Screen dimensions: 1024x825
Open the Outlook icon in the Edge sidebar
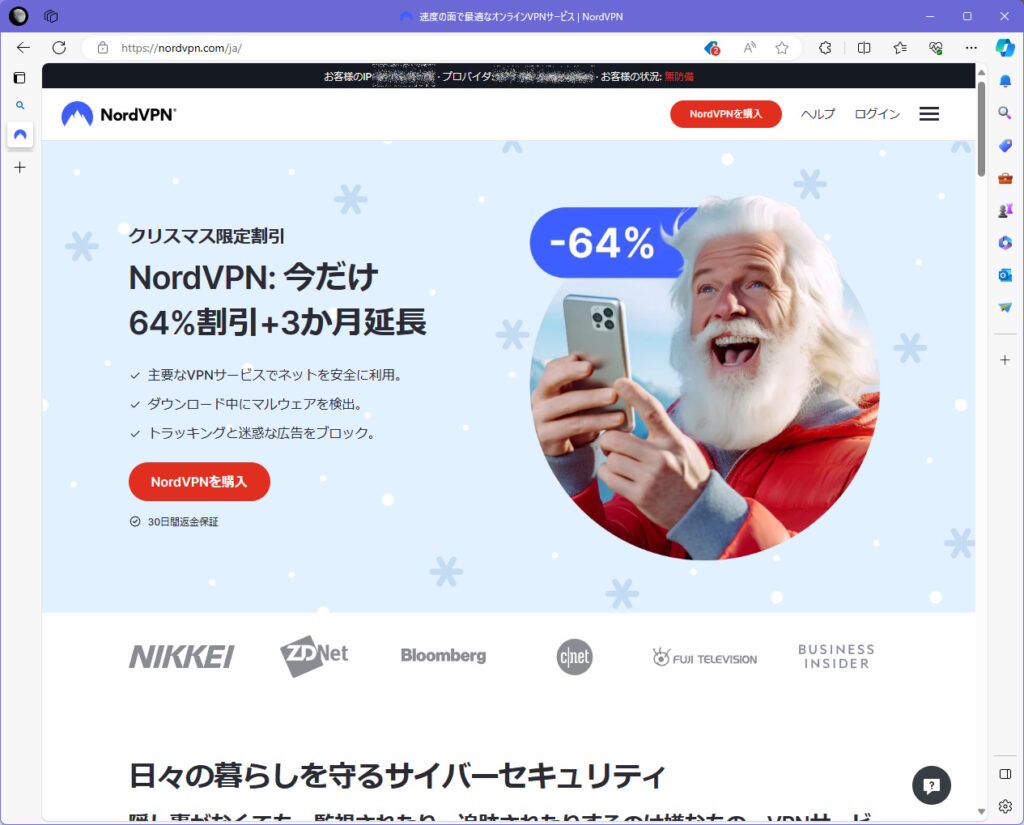click(1005, 275)
